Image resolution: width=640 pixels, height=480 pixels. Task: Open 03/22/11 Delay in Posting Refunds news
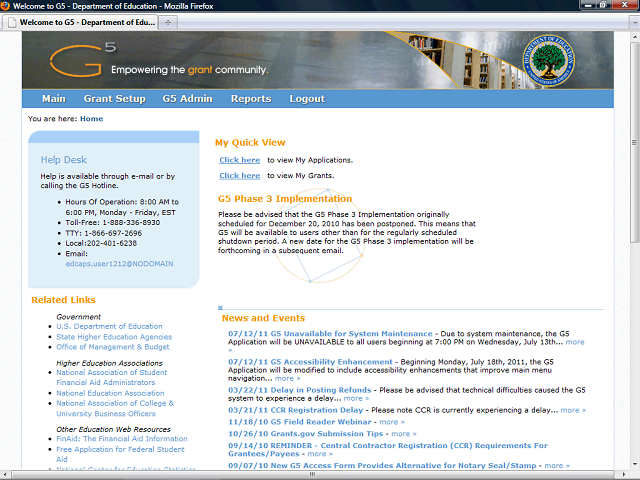[x=300, y=390]
